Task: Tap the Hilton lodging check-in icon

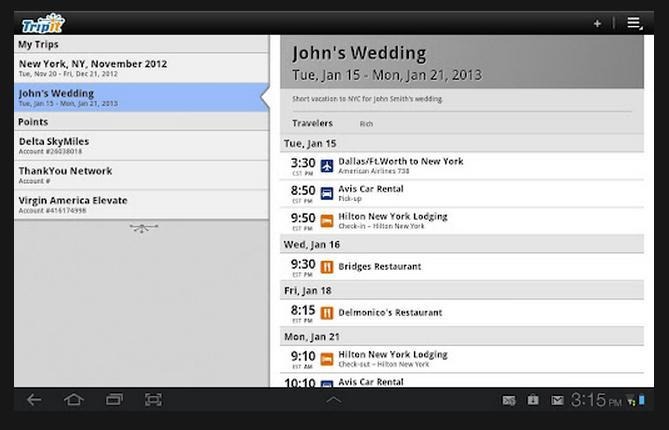Action: 326,221
